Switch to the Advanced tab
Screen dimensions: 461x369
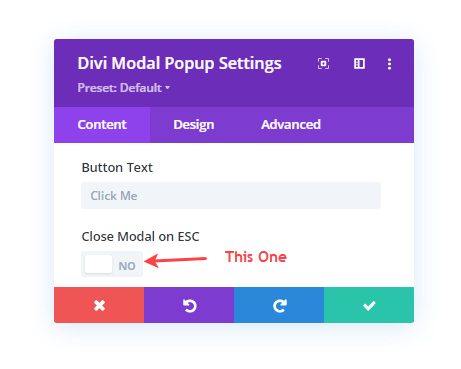pyautogui.click(x=291, y=125)
